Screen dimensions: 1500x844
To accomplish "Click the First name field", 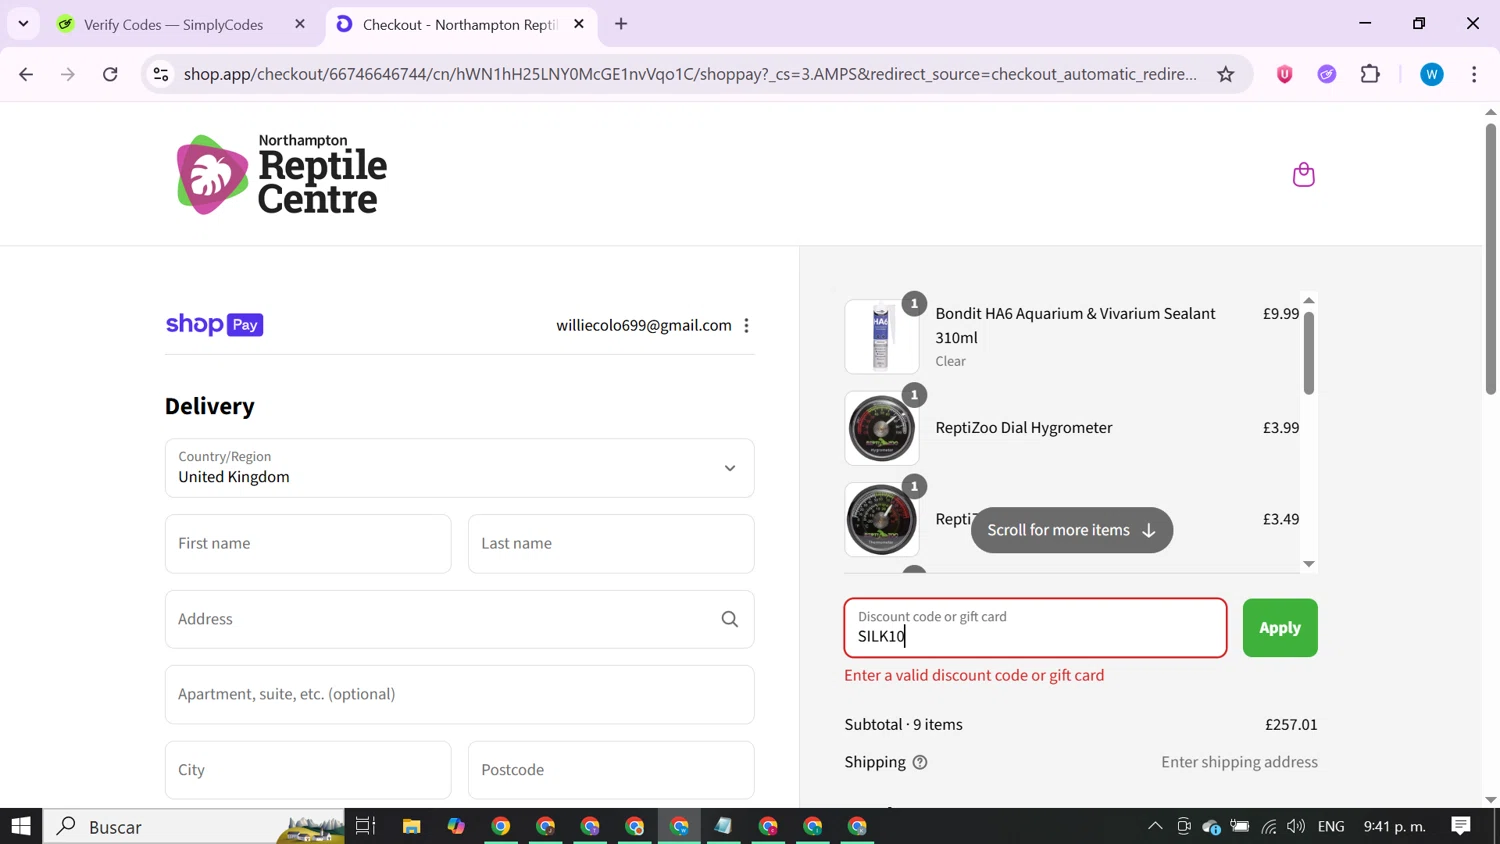I will (308, 544).
